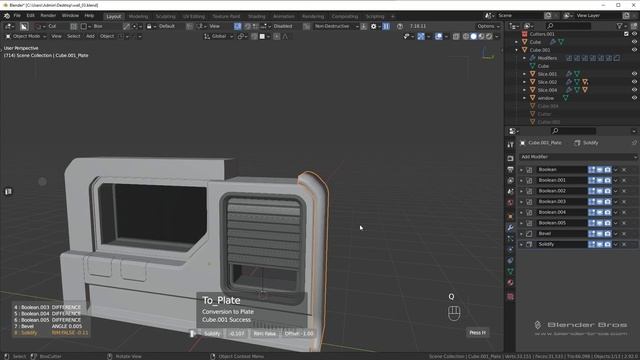This screenshot has width=640, height=360.
Task: Click the BoxCutter help question icon
Action: tap(400, 26)
